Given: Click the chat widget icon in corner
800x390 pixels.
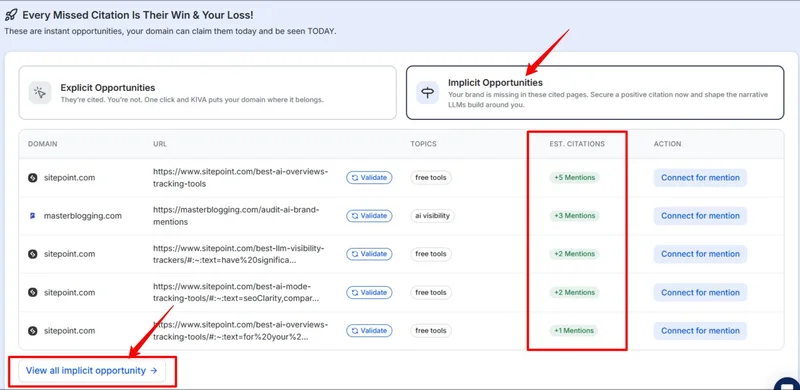Looking at the screenshot, I should click(786, 384).
